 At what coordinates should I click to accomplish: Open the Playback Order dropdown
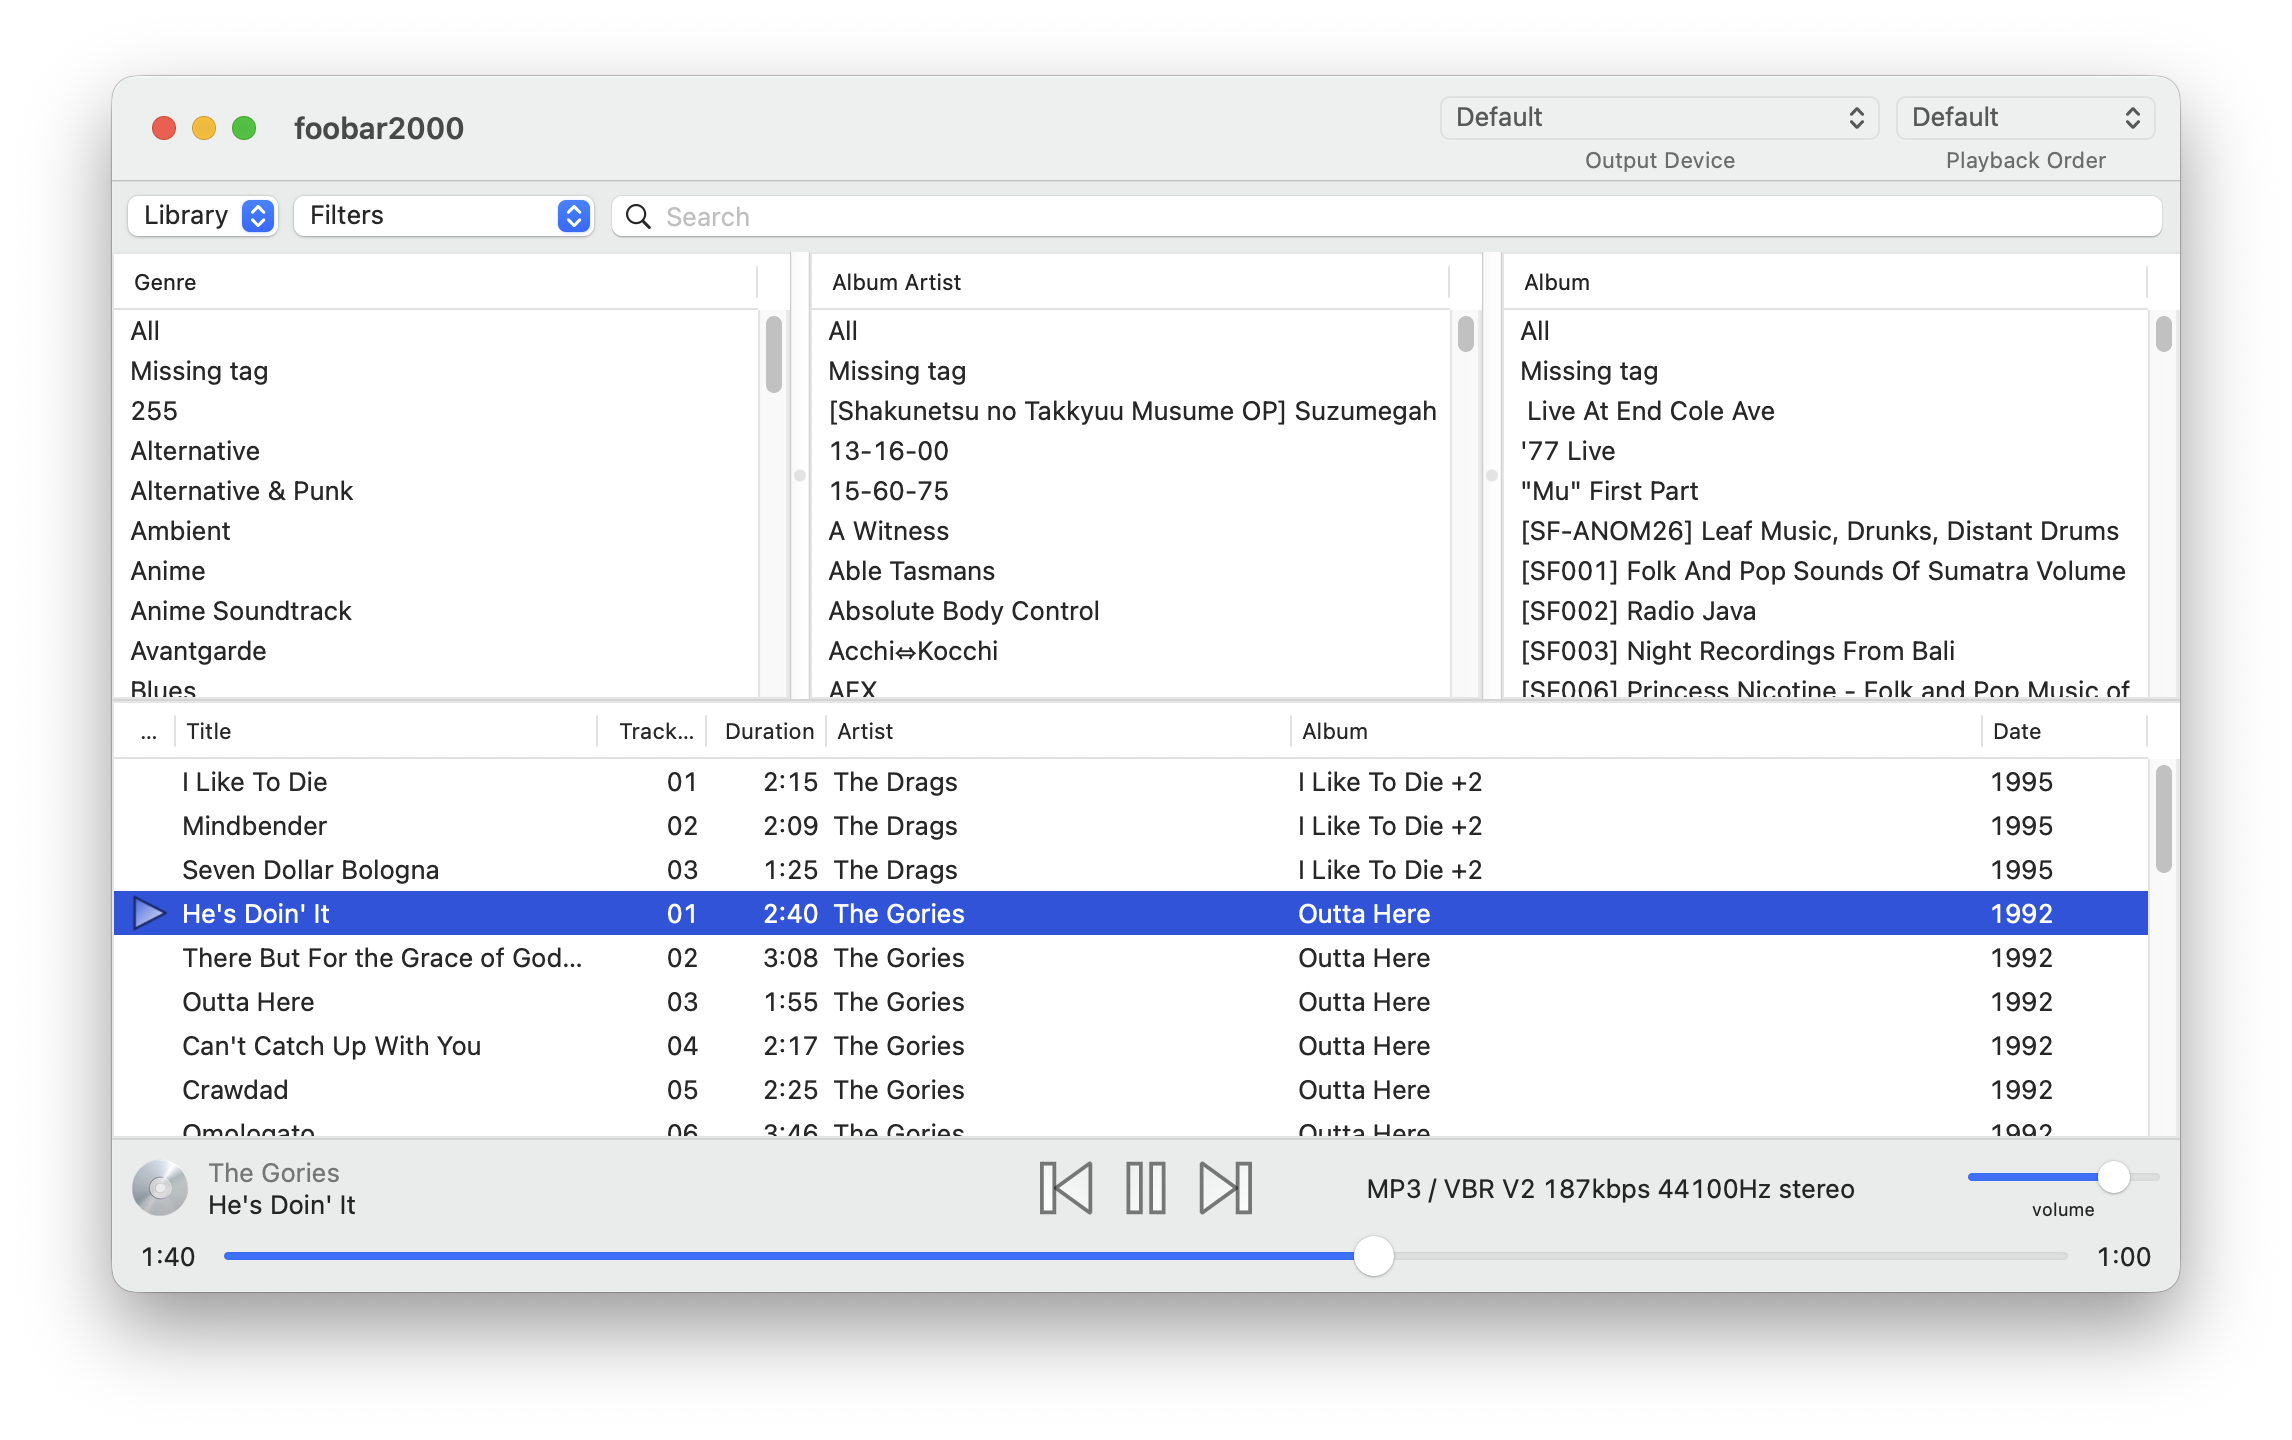(x=2025, y=117)
